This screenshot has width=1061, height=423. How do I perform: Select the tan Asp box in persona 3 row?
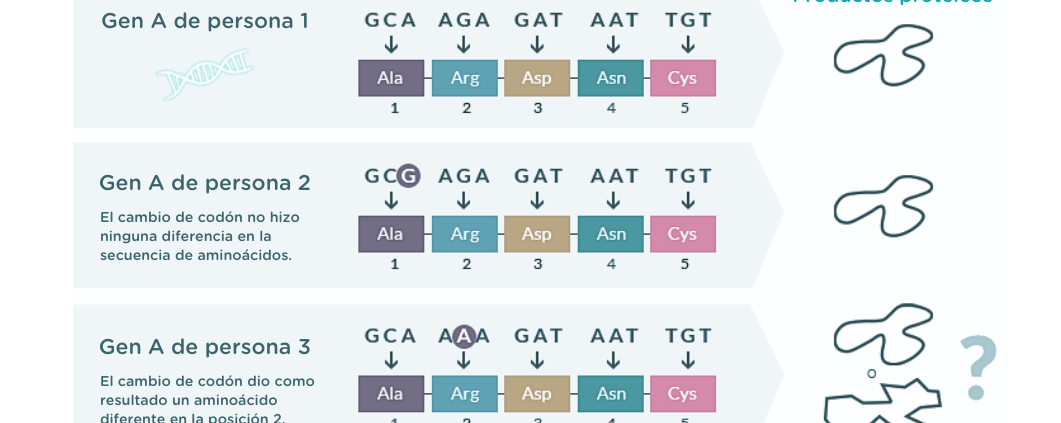coord(537,394)
